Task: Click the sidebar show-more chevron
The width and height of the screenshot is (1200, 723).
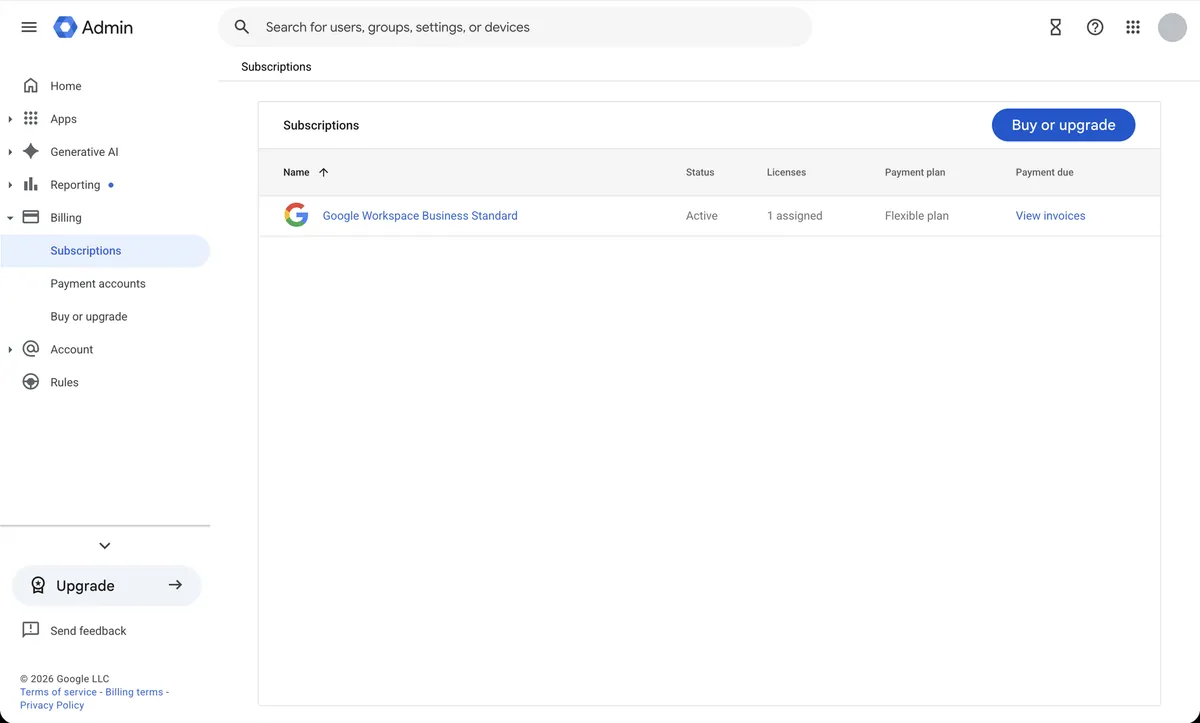Action: 105,546
